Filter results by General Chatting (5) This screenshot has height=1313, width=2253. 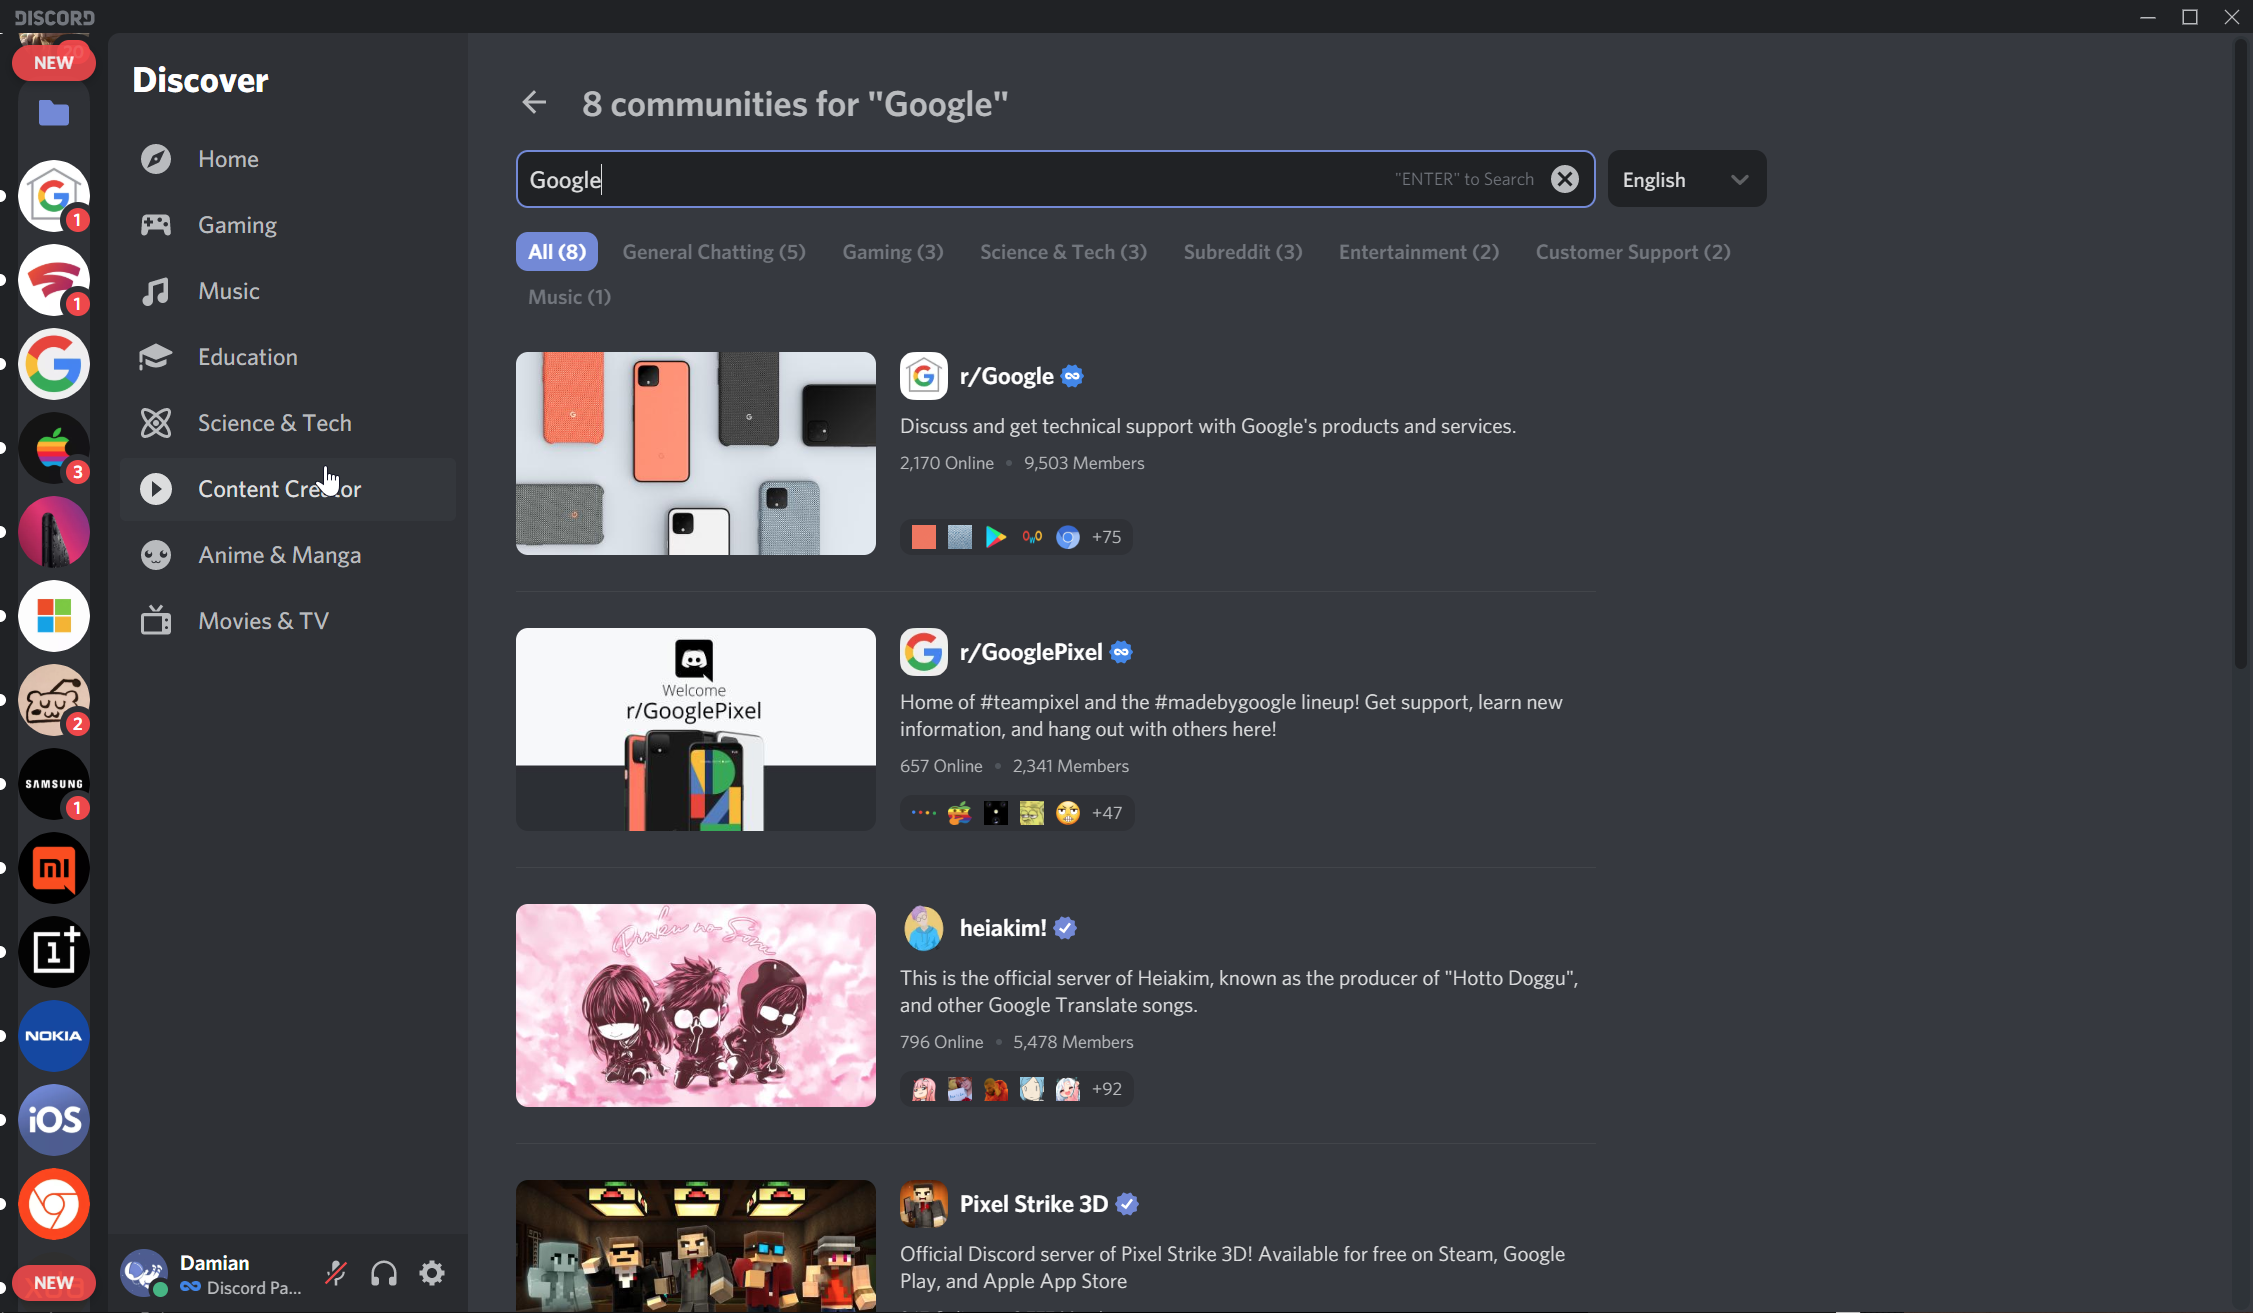(713, 252)
